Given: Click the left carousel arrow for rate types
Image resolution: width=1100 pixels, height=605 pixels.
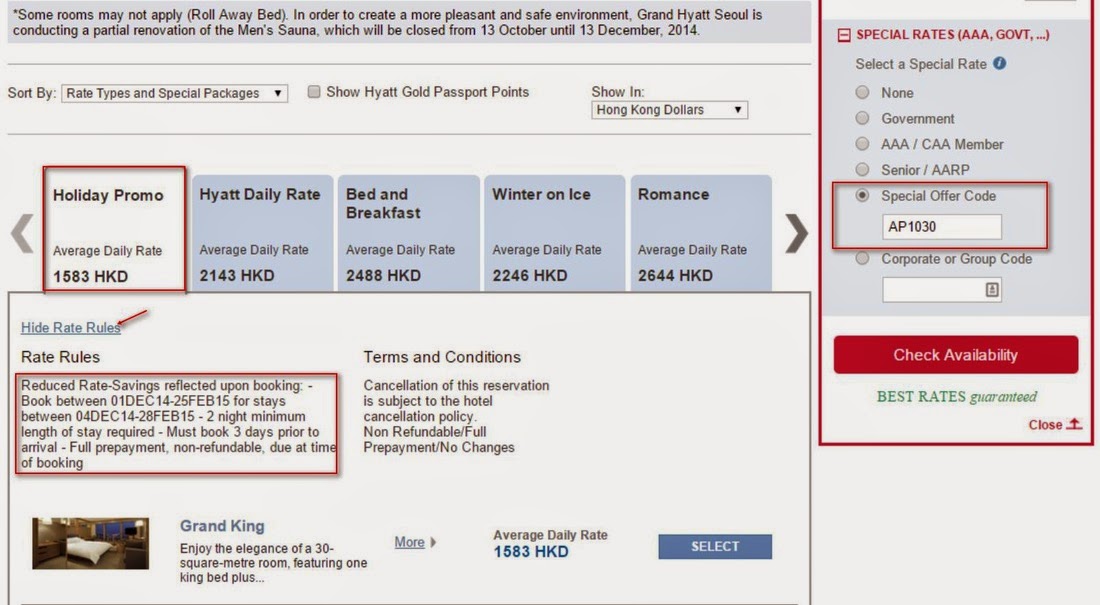Looking at the screenshot, I should click(22, 234).
